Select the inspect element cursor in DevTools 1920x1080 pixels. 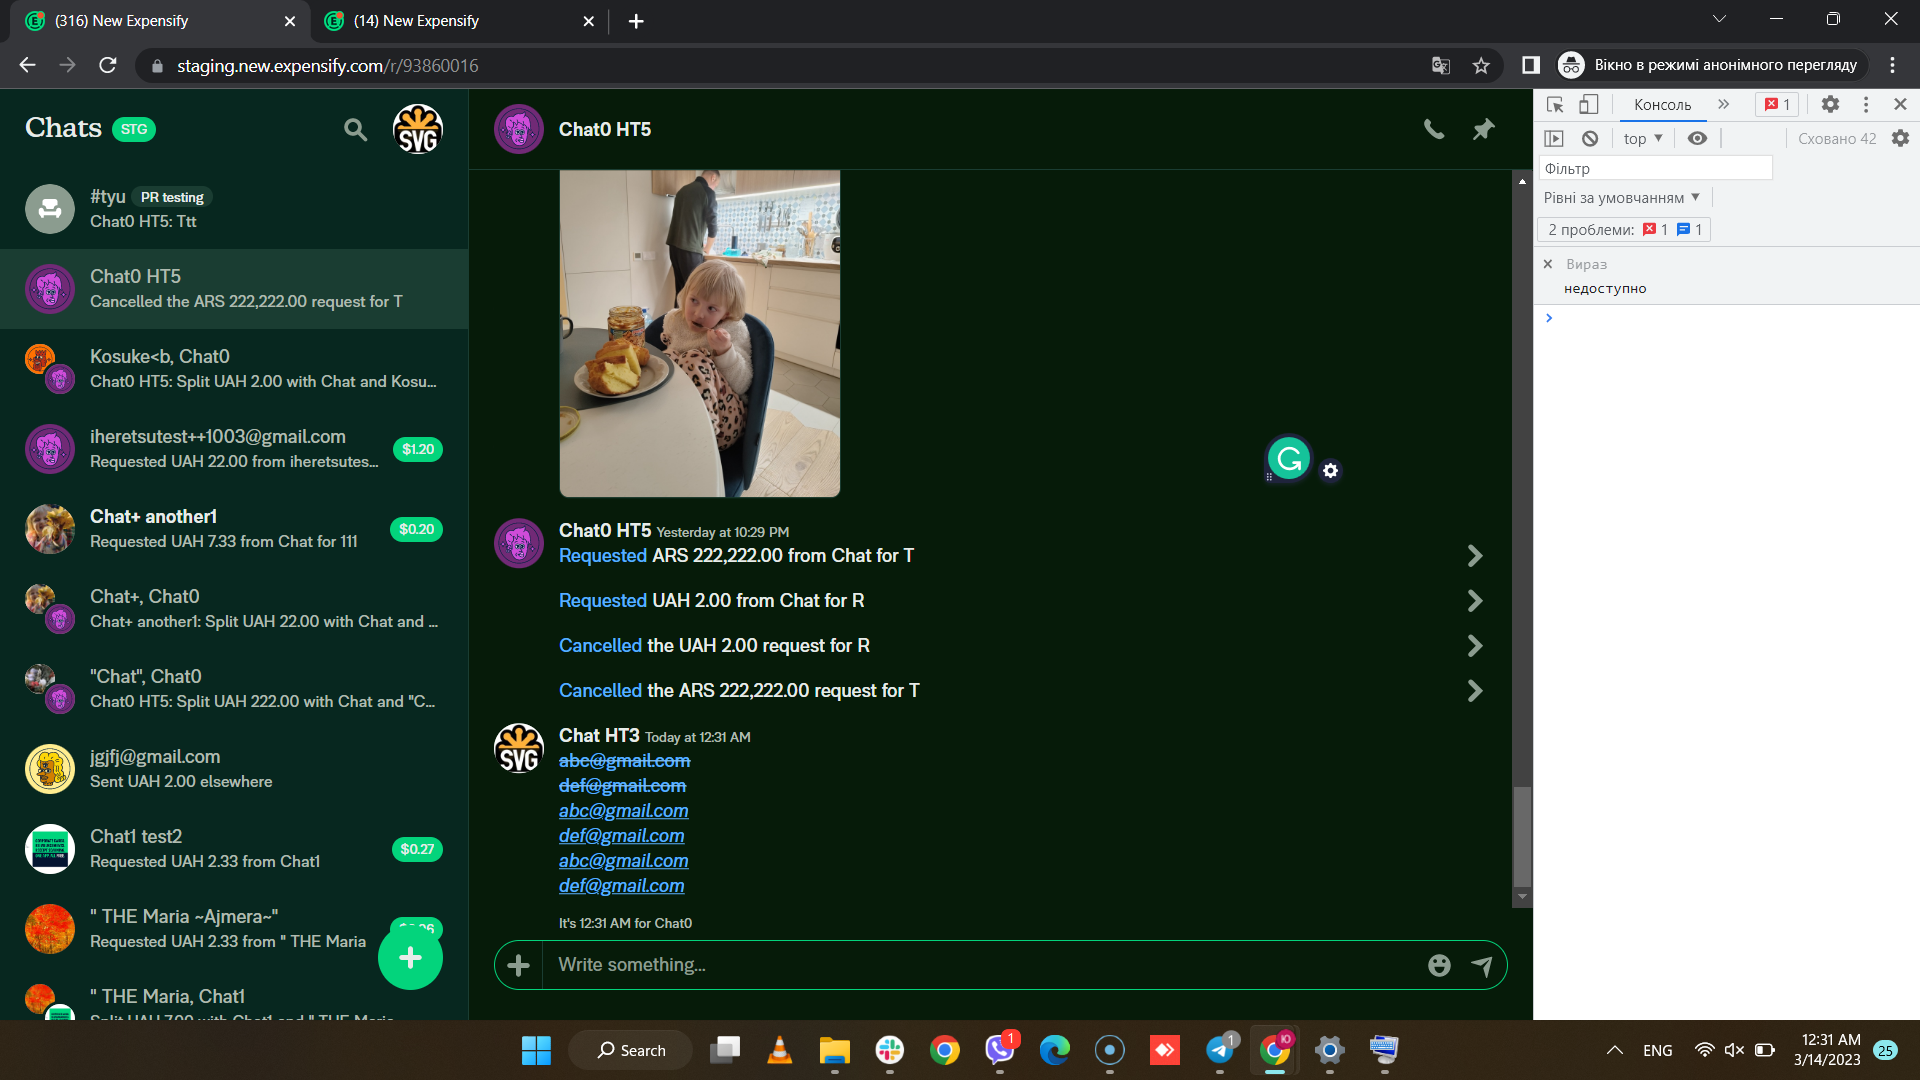click(1554, 104)
